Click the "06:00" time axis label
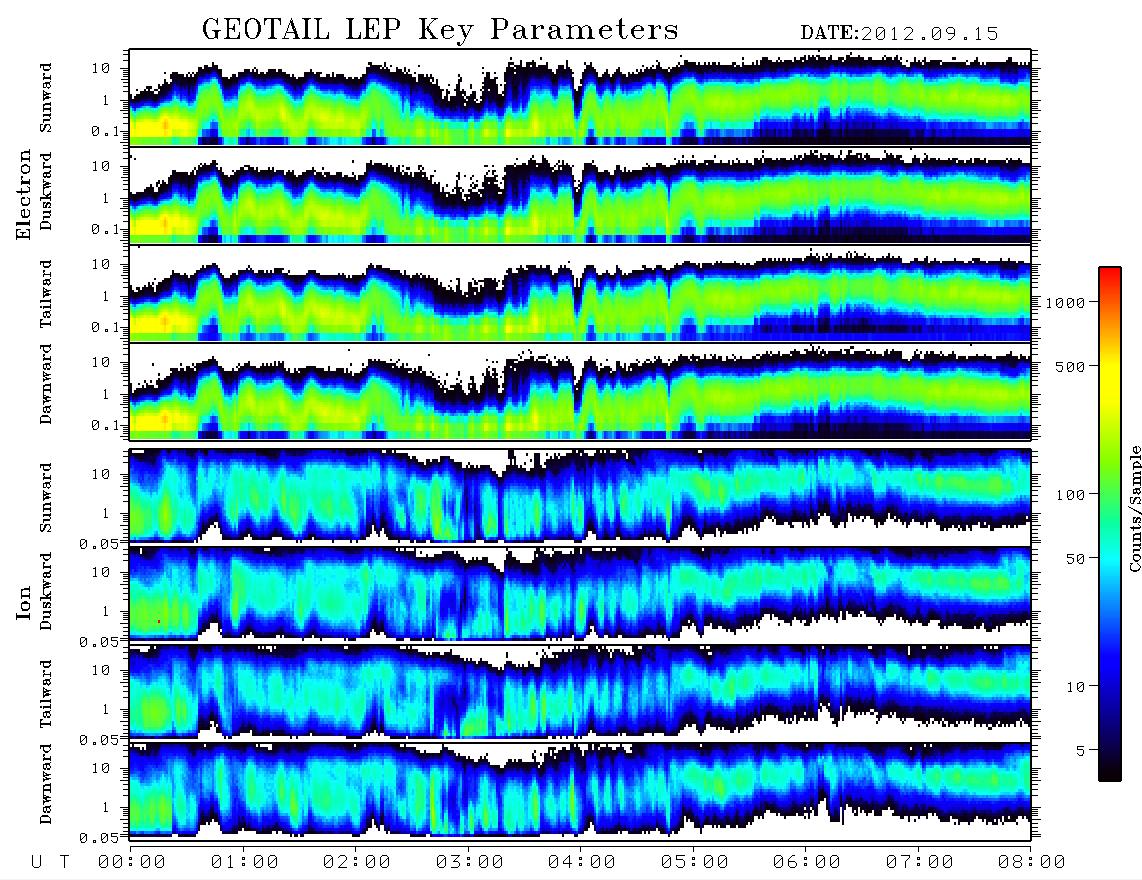Image resolution: width=1142 pixels, height=880 pixels. click(x=807, y=863)
